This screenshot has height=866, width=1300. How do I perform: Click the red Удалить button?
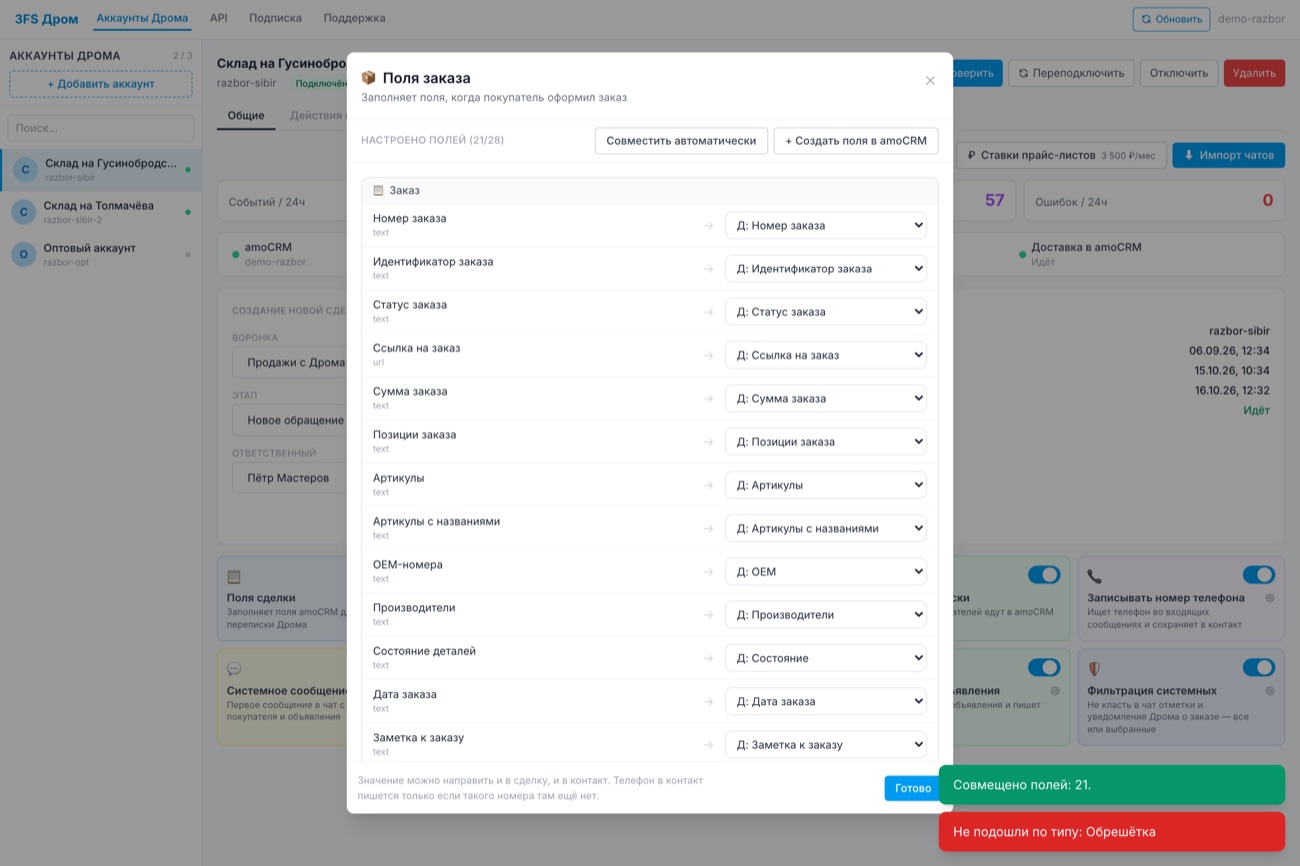coord(1254,73)
